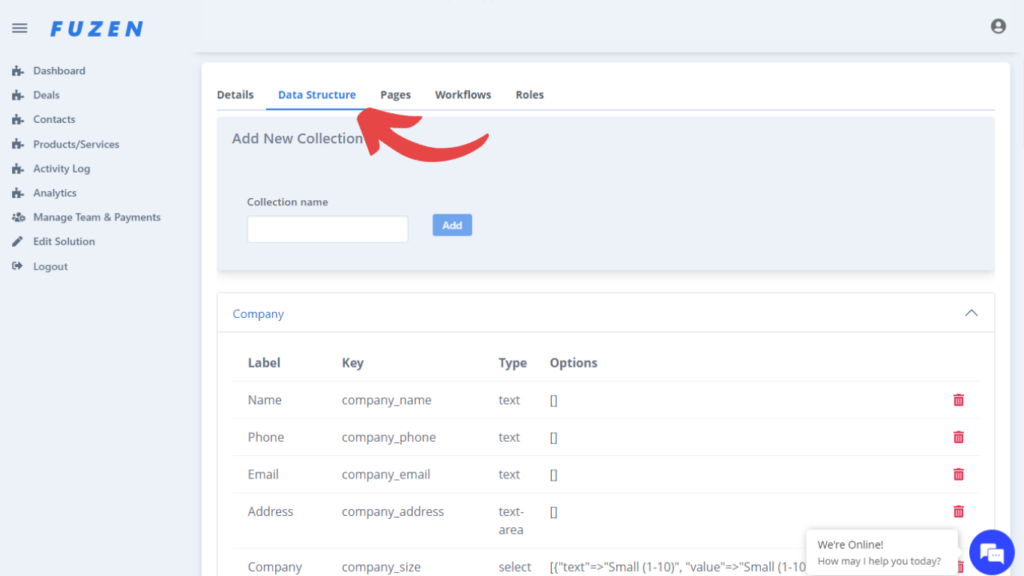This screenshot has height=576, width=1024.
Task: Click the Analytics puzzle icon
Action: pos(18,193)
